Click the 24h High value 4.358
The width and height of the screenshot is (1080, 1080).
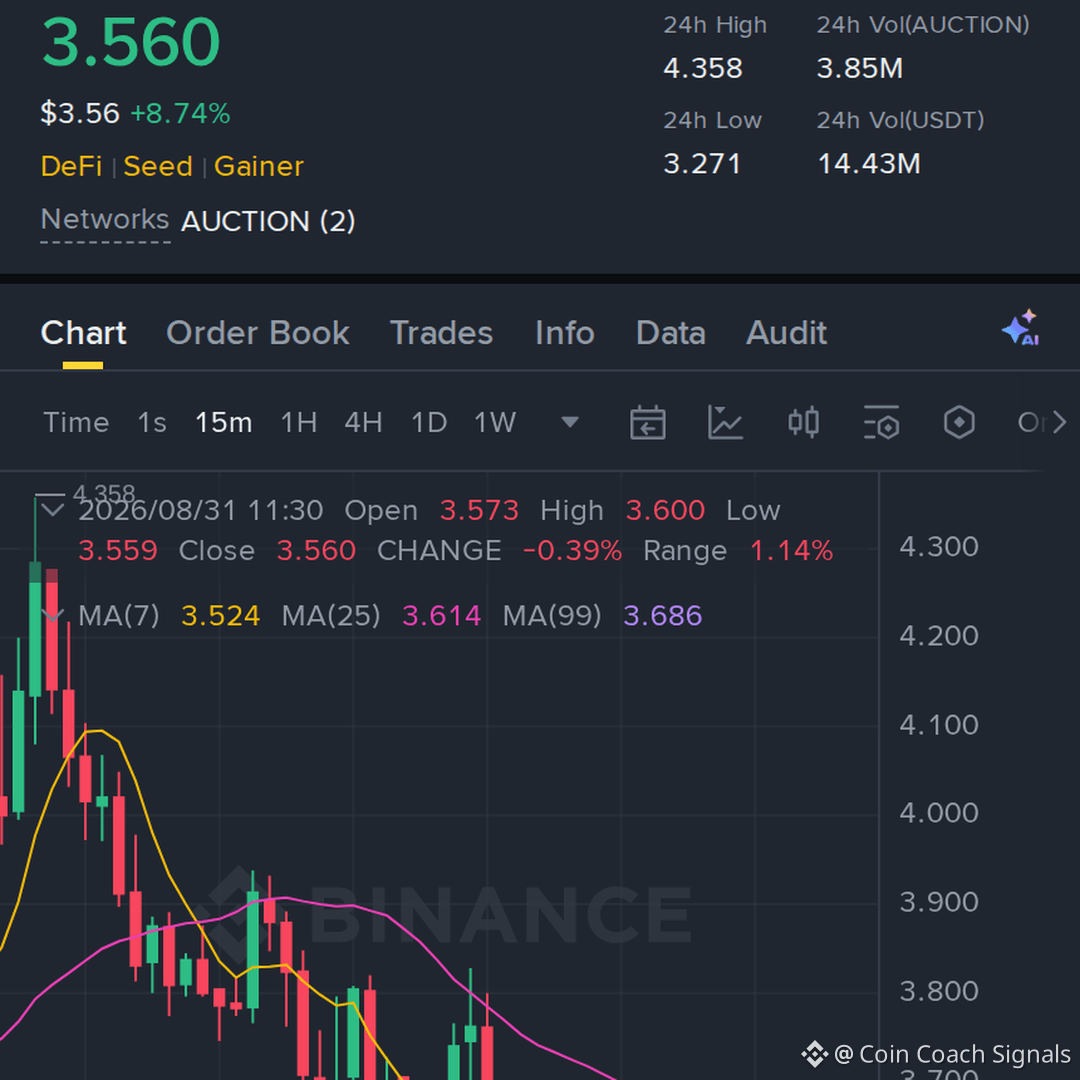click(x=703, y=68)
